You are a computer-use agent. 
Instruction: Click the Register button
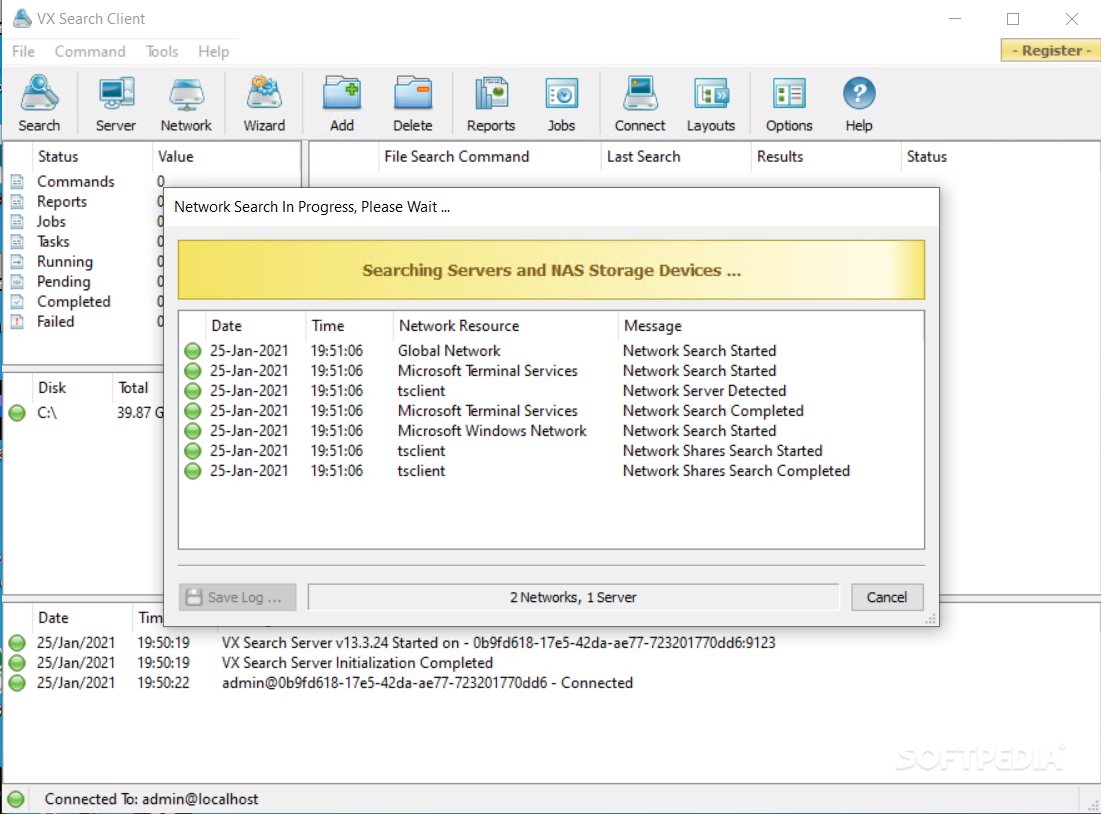click(x=1050, y=51)
